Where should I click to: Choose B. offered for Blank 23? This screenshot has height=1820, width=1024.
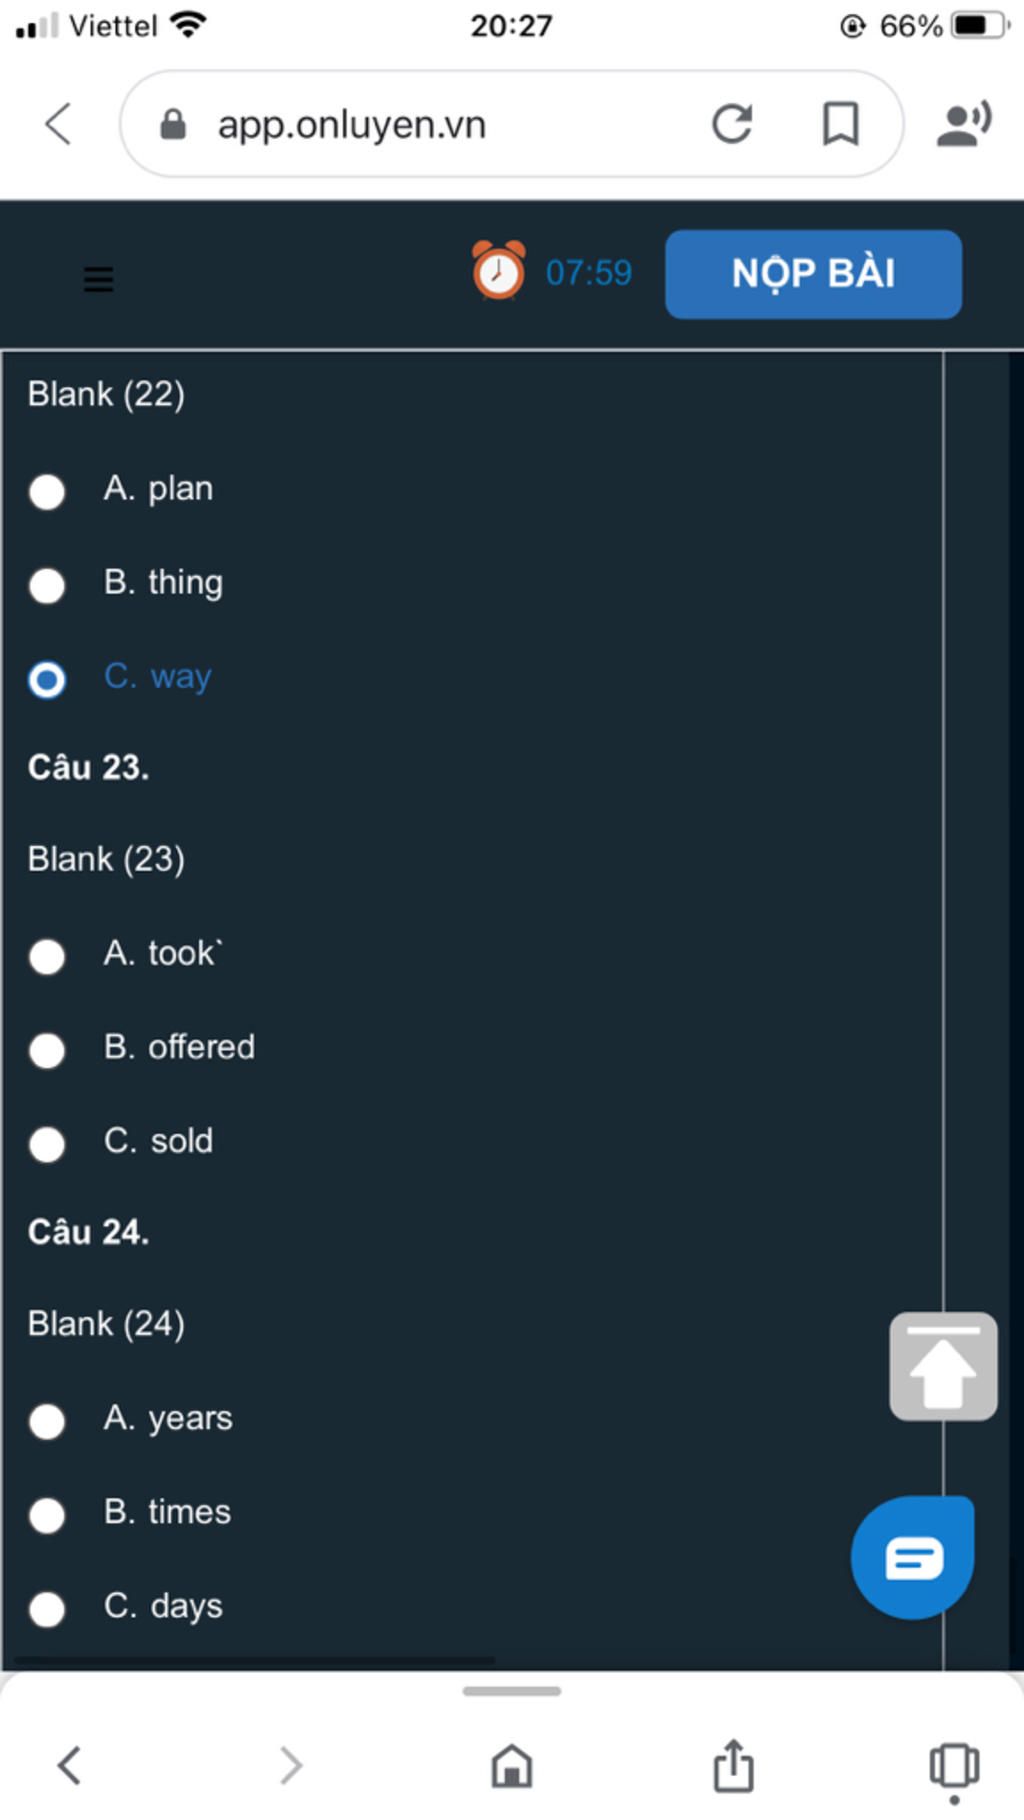pyautogui.click(x=142, y=1049)
